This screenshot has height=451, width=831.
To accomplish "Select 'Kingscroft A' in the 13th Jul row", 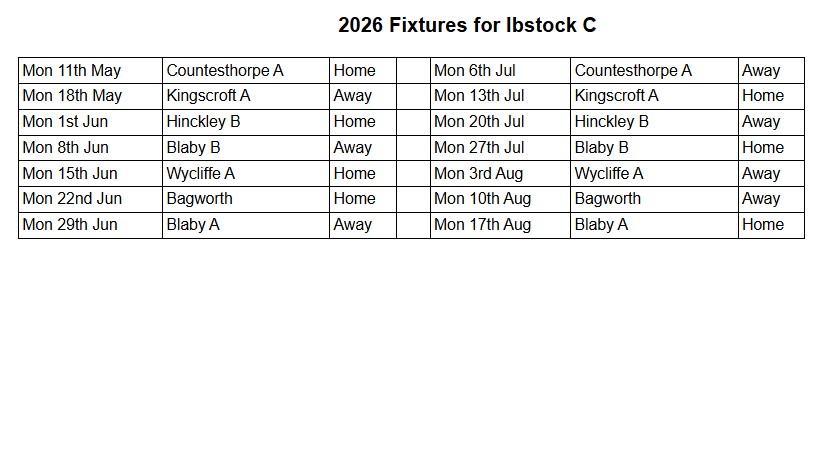I will [x=617, y=96].
